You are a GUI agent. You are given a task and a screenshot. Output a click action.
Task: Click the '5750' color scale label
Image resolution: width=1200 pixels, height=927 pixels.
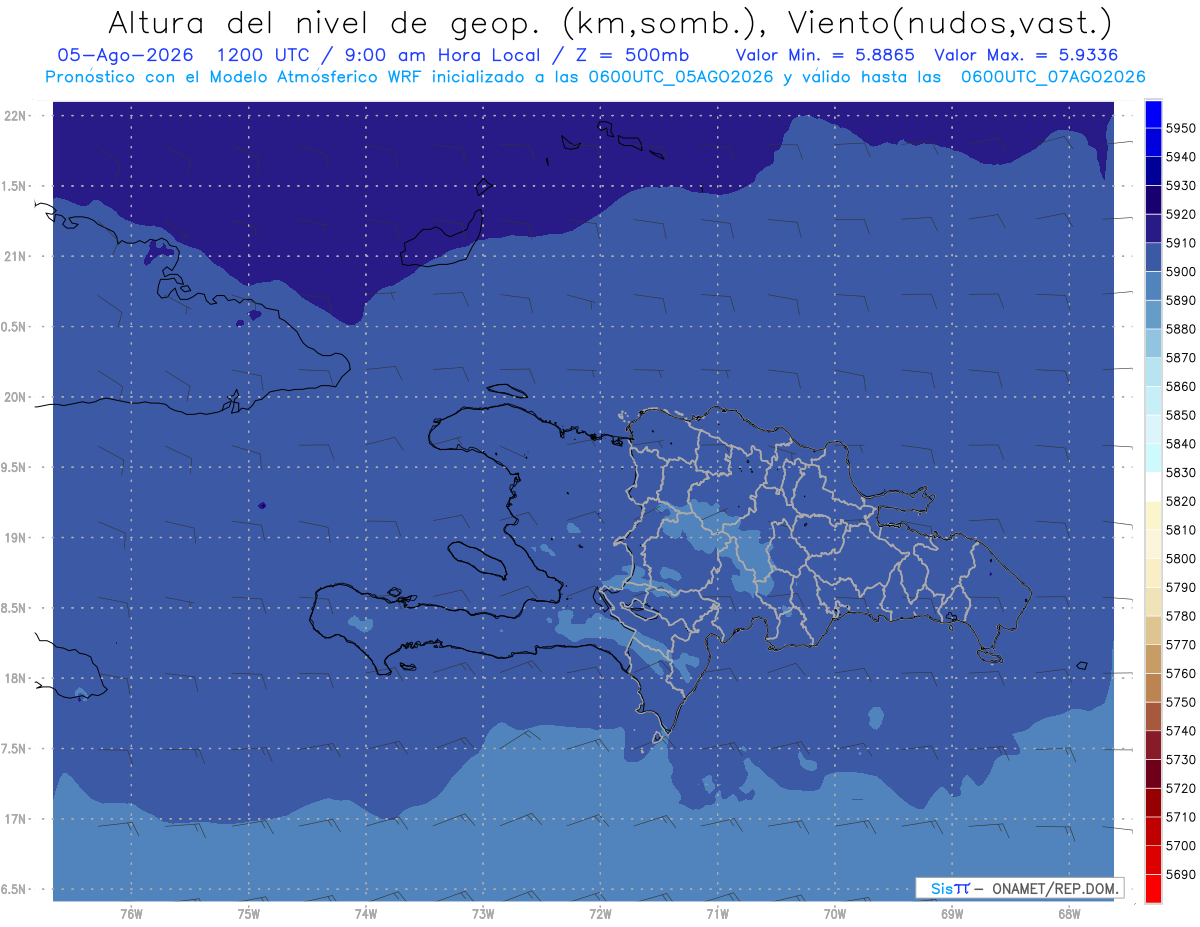[1181, 702]
